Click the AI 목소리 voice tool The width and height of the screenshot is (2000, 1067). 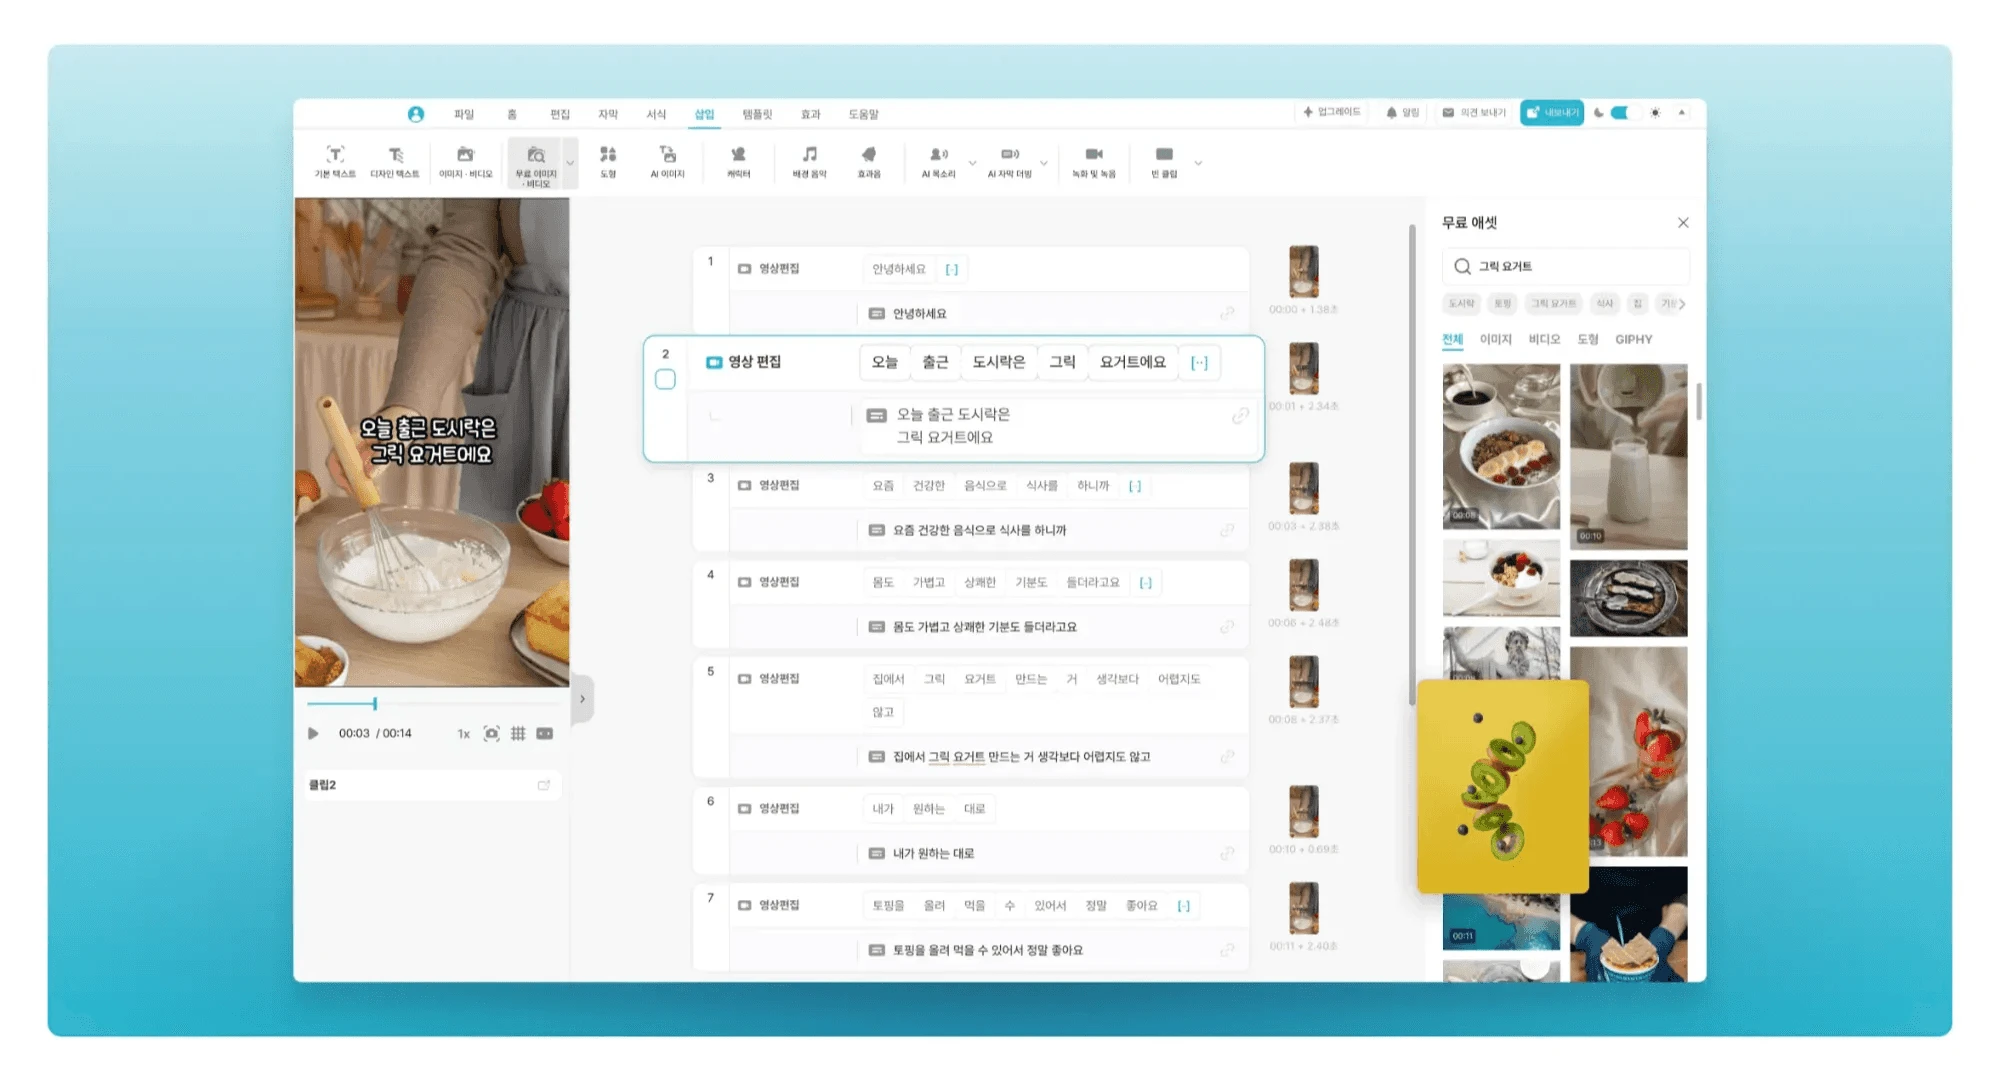click(938, 161)
